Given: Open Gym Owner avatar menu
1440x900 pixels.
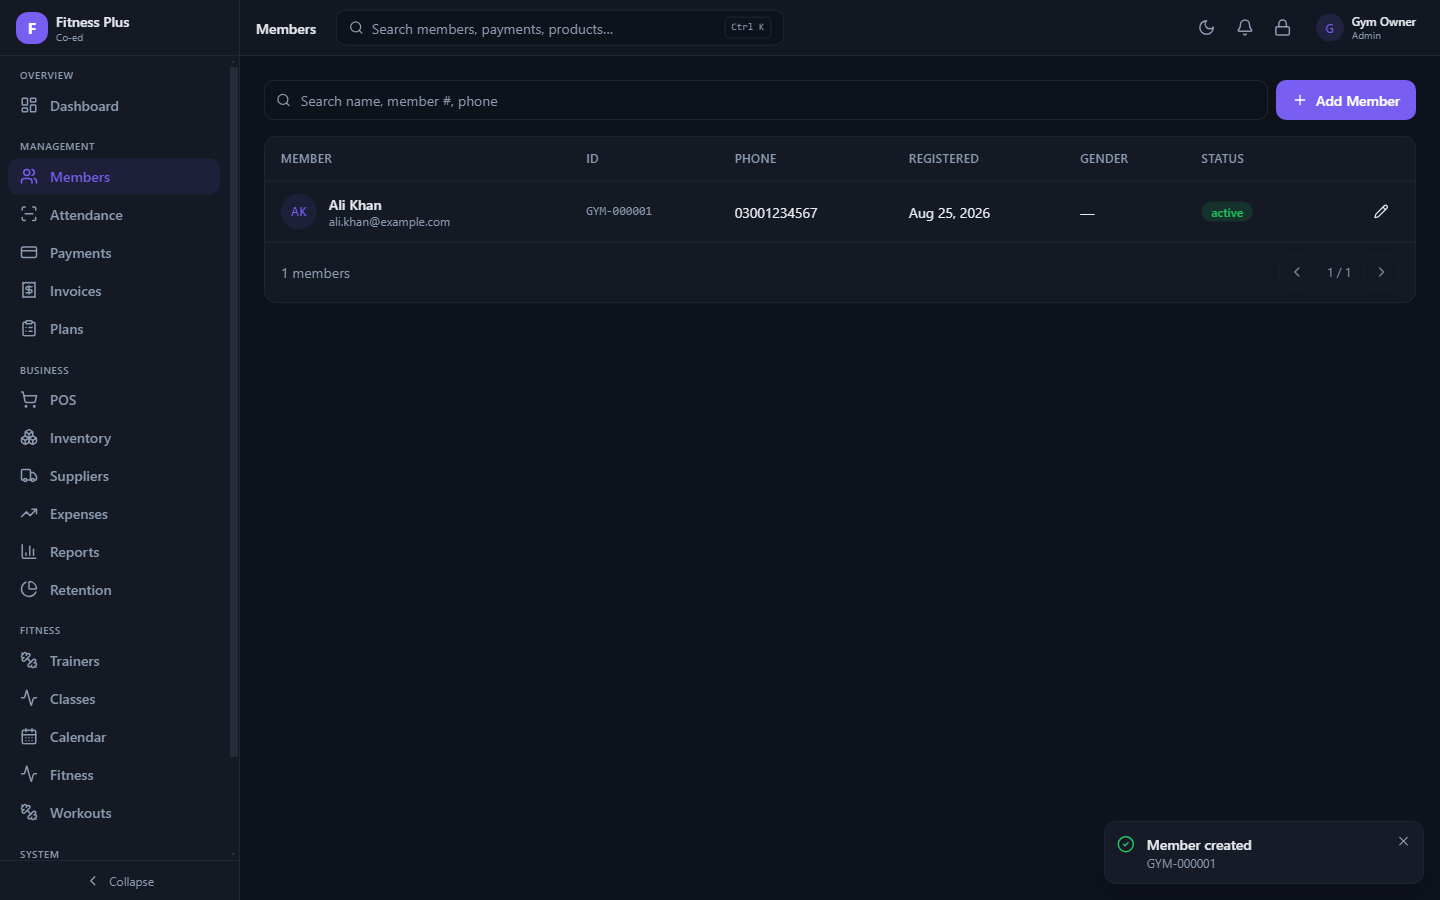Looking at the screenshot, I should tap(1329, 28).
